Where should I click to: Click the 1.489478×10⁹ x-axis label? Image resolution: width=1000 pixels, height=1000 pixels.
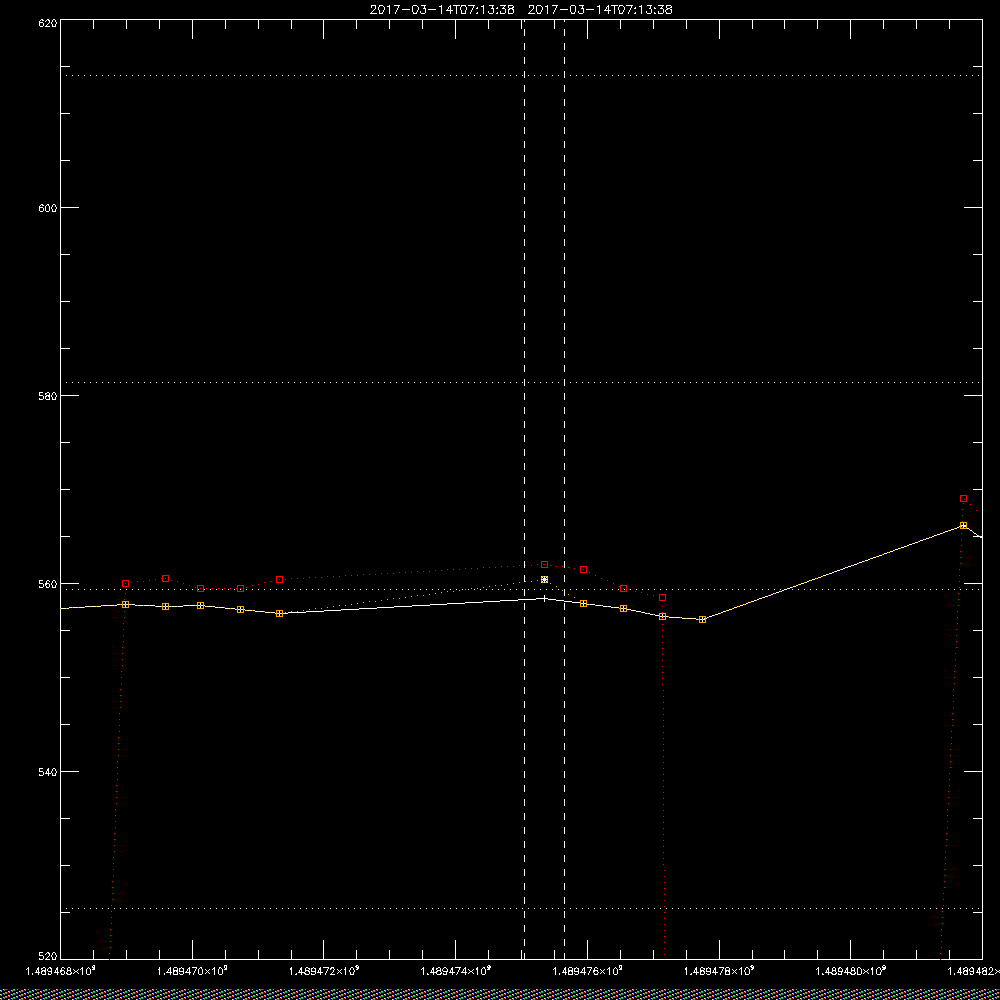(x=719, y=971)
